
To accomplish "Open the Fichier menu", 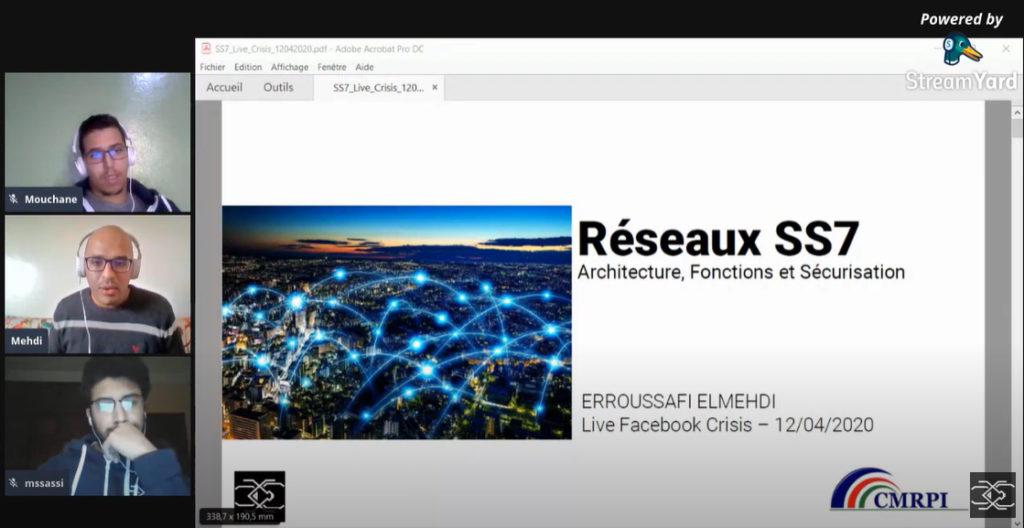I will click(x=212, y=67).
